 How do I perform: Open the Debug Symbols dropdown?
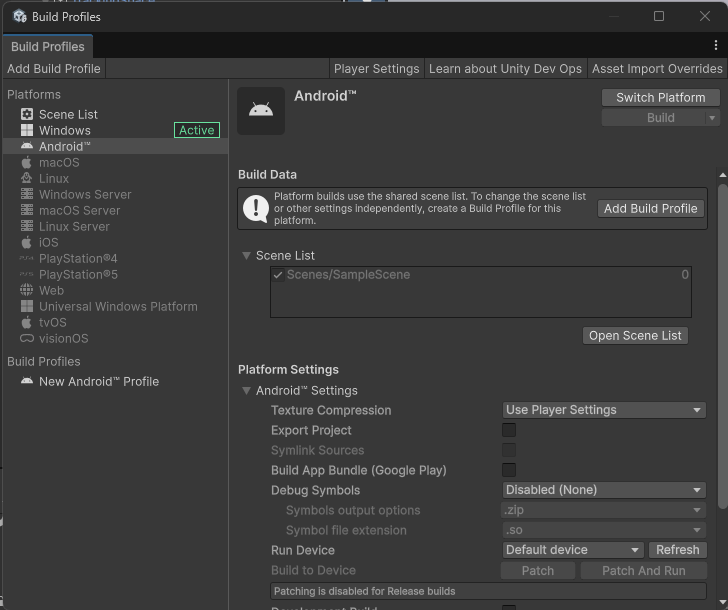coord(604,490)
